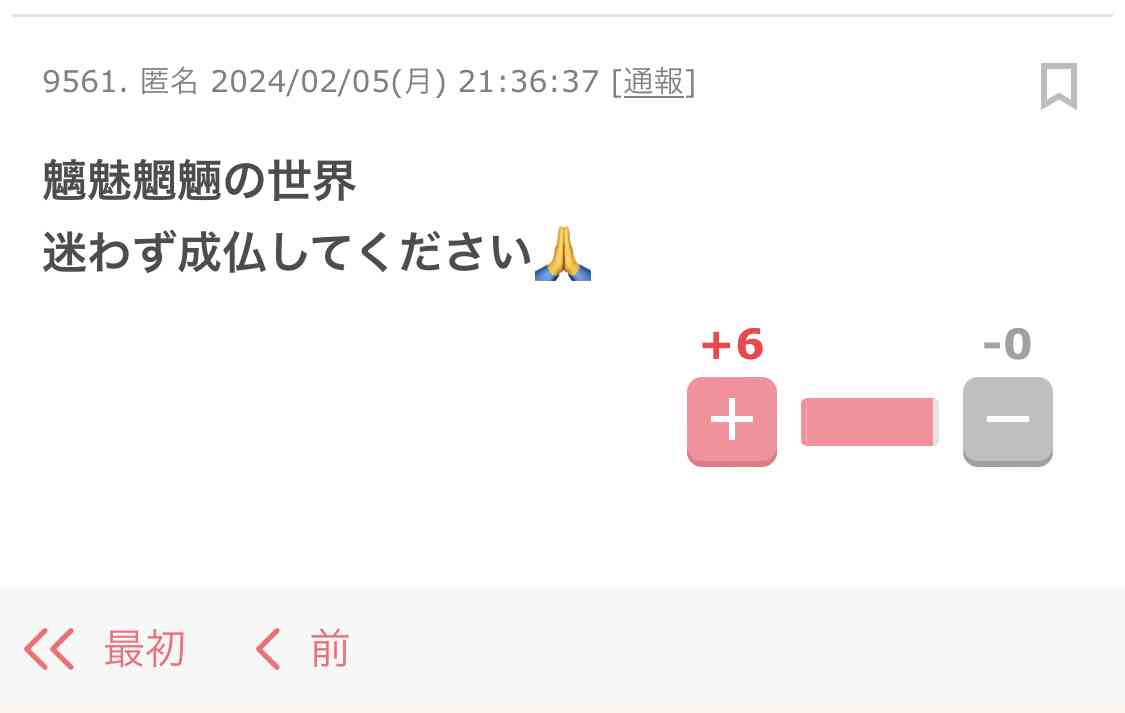Click the pink plus vote button
Image resolution: width=1125 pixels, height=713 pixels.
(x=732, y=421)
